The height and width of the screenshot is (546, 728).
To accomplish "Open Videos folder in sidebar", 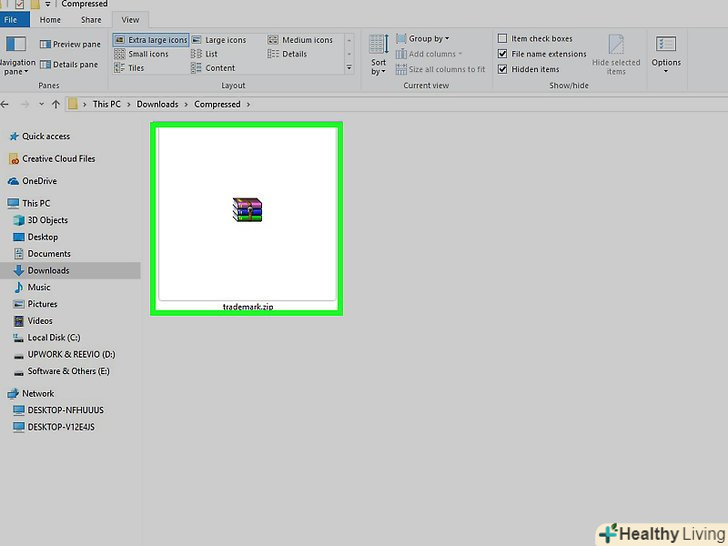I will [33, 321].
